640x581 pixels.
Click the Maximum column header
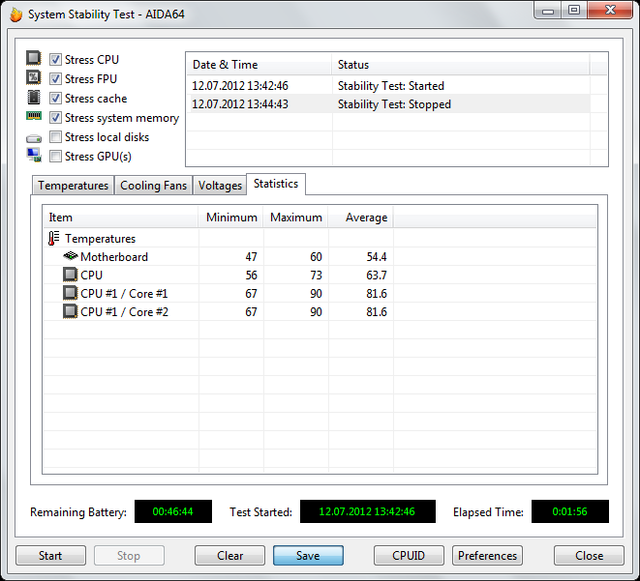click(x=296, y=217)
